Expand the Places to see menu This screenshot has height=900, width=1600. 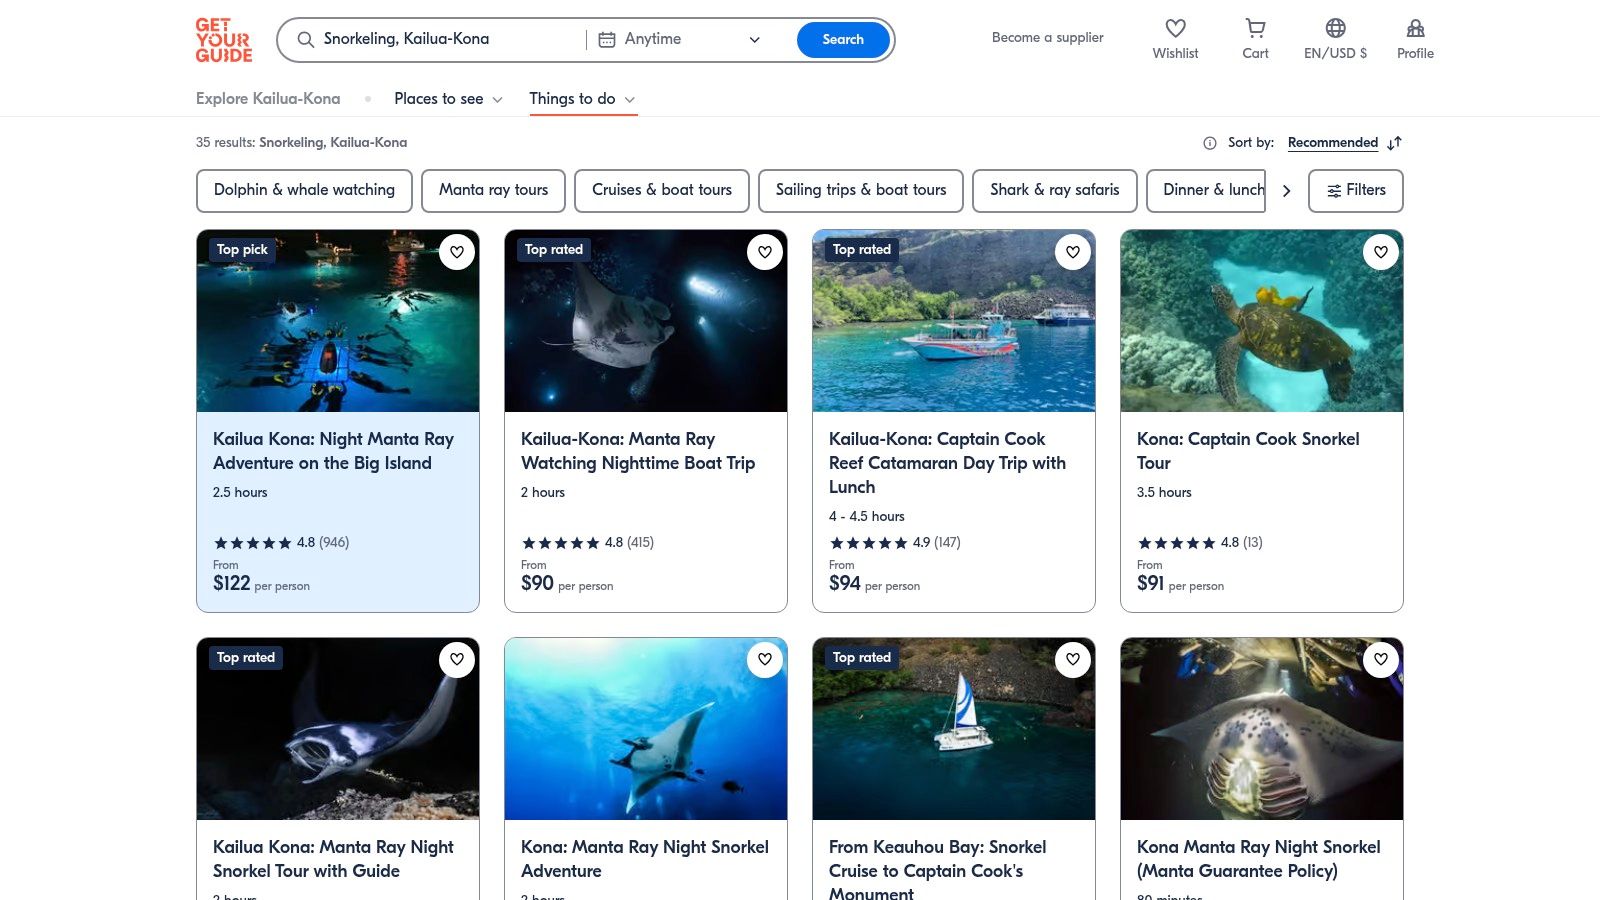tap(448, 99)
